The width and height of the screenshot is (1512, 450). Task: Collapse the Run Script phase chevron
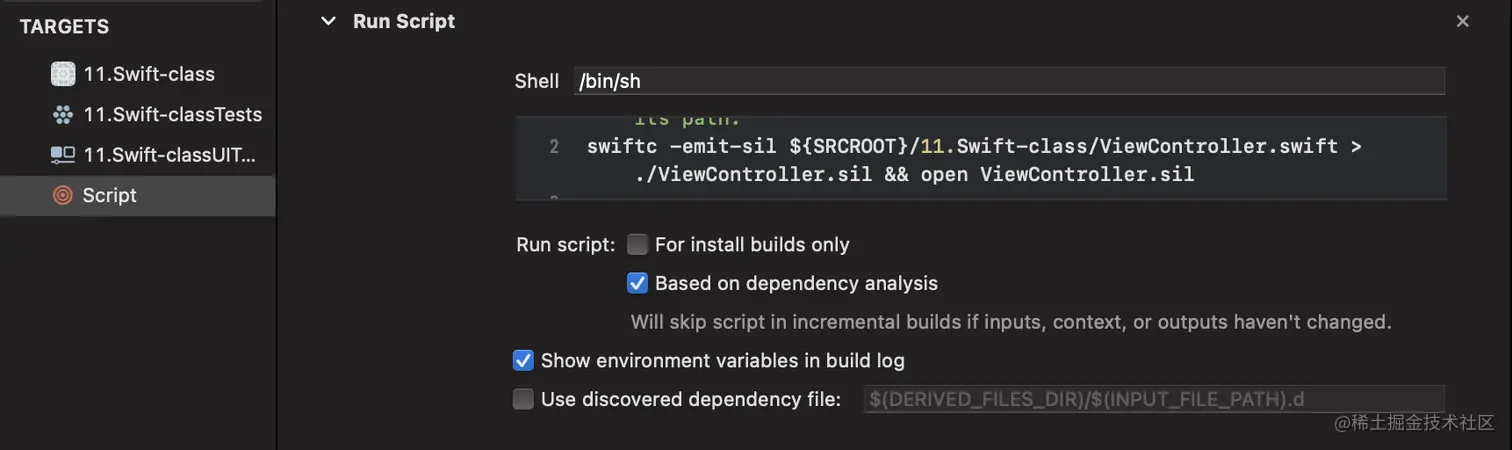point(328,21)
